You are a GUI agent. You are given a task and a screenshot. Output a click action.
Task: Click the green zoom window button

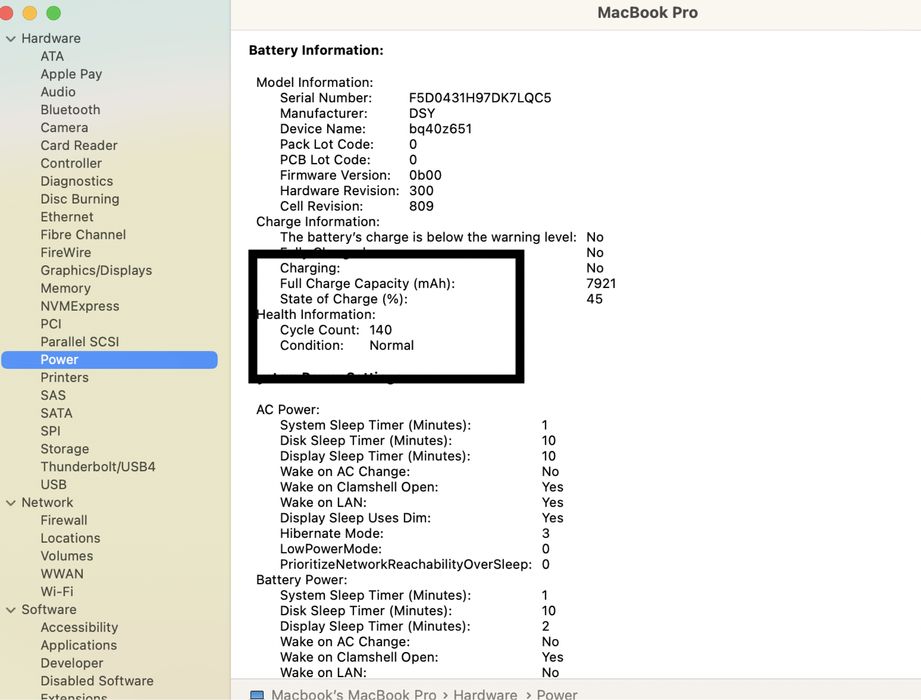click(53, 13)
